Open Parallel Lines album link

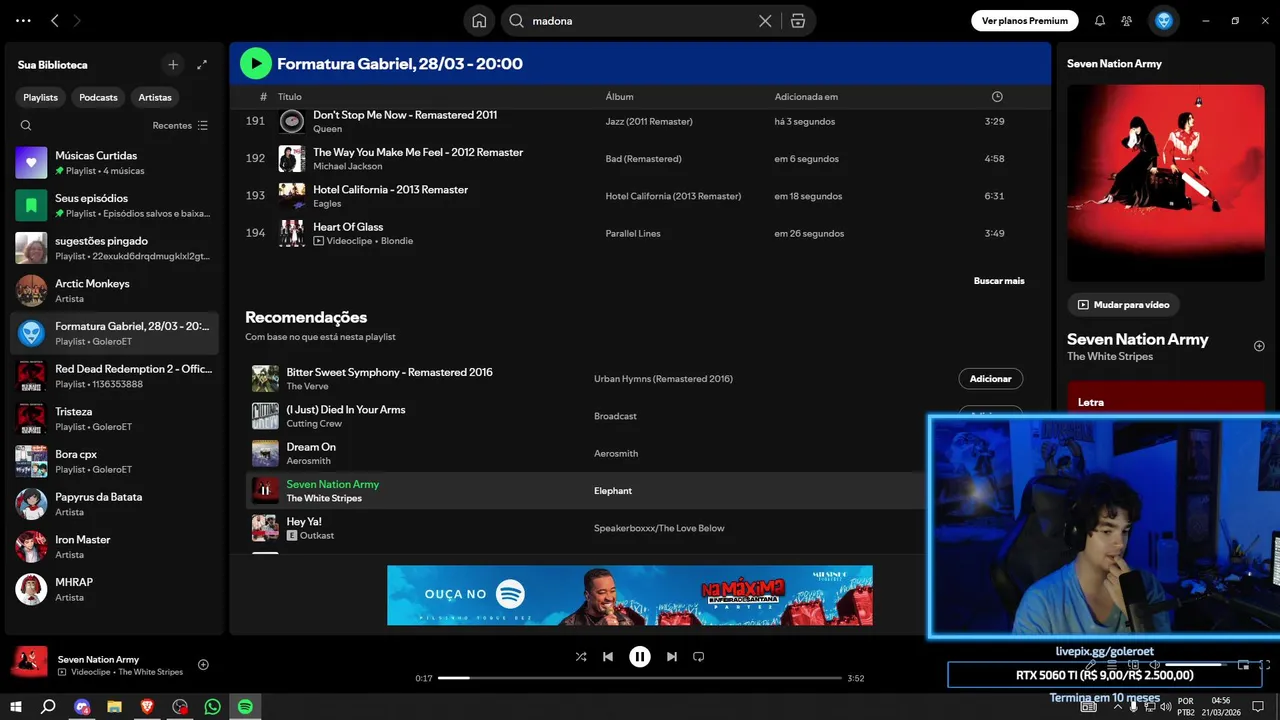(x=633, y=233)
